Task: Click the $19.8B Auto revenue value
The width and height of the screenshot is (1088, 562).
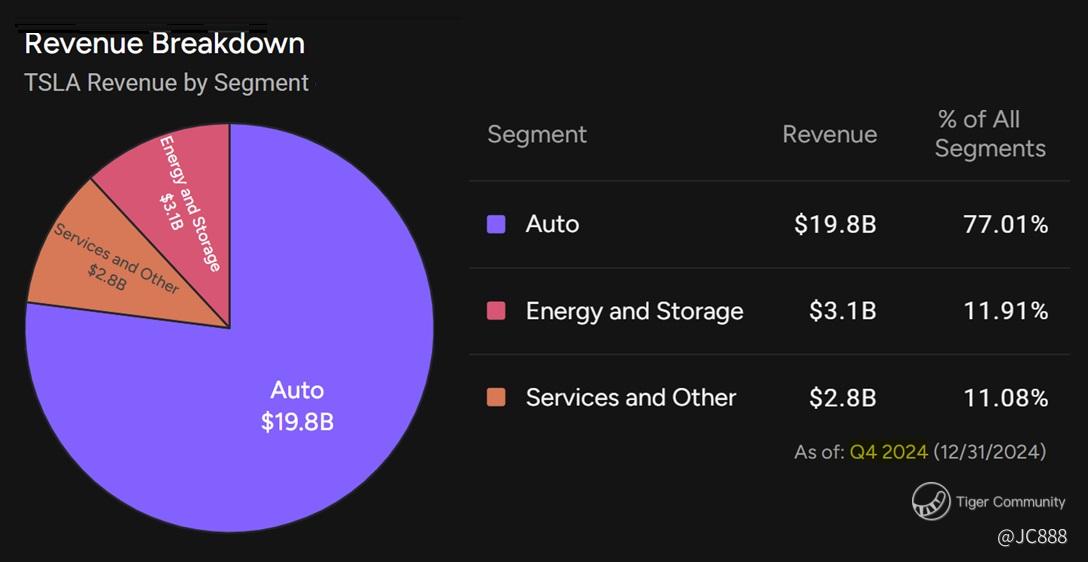Action: pos(835,224)
